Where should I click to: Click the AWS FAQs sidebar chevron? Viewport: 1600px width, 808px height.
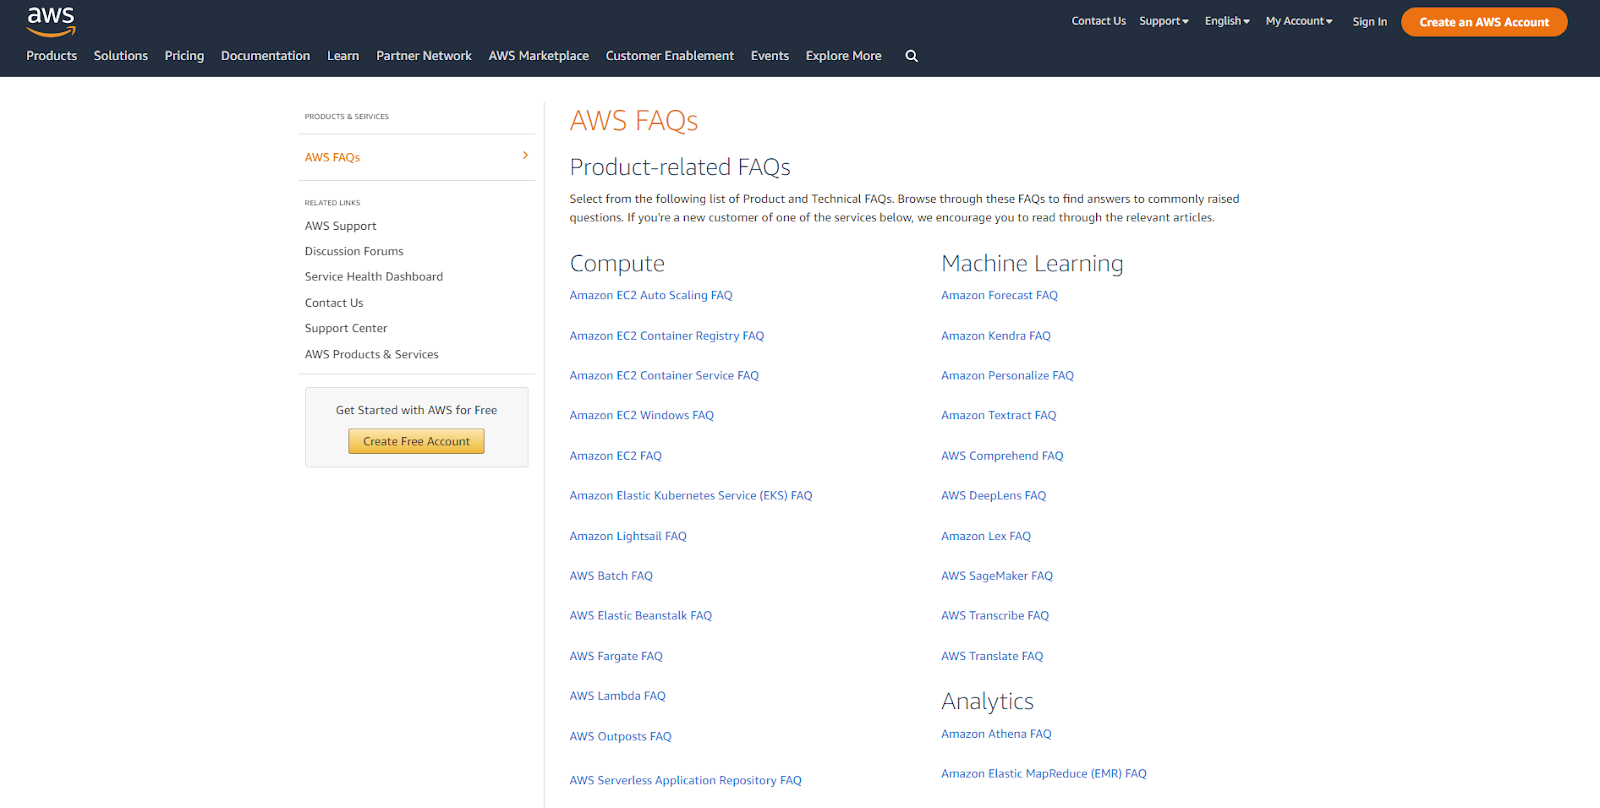525,155
